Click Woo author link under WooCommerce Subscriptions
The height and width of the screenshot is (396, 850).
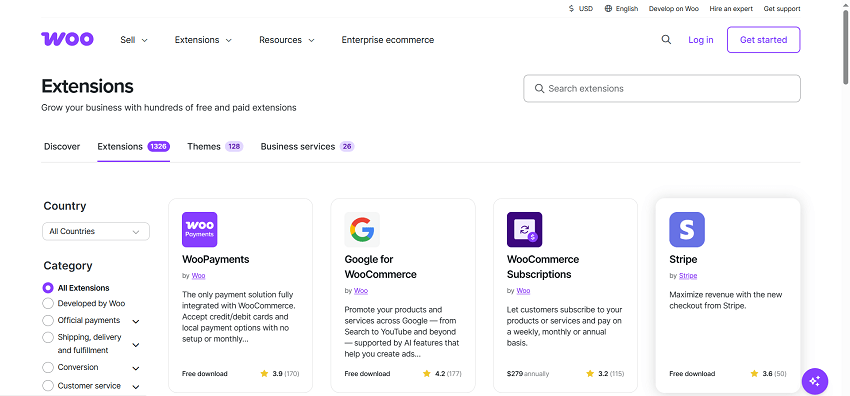click(x=523, y=291)
